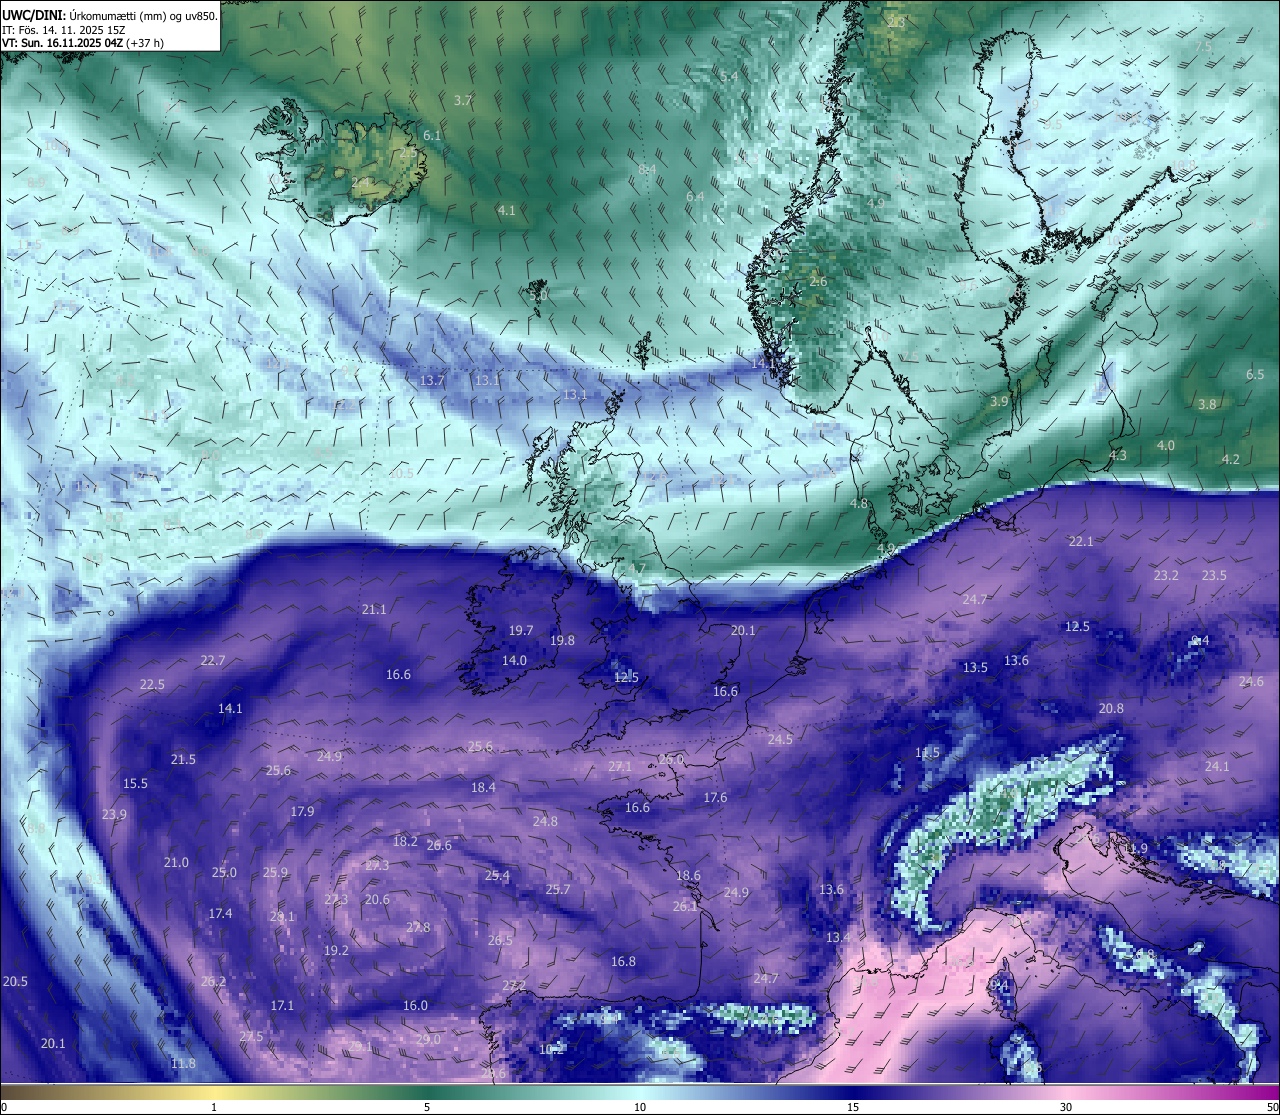Click the 17.9 map value
Viewport: 1280px width, 1115px height.
tap(302, 812)
